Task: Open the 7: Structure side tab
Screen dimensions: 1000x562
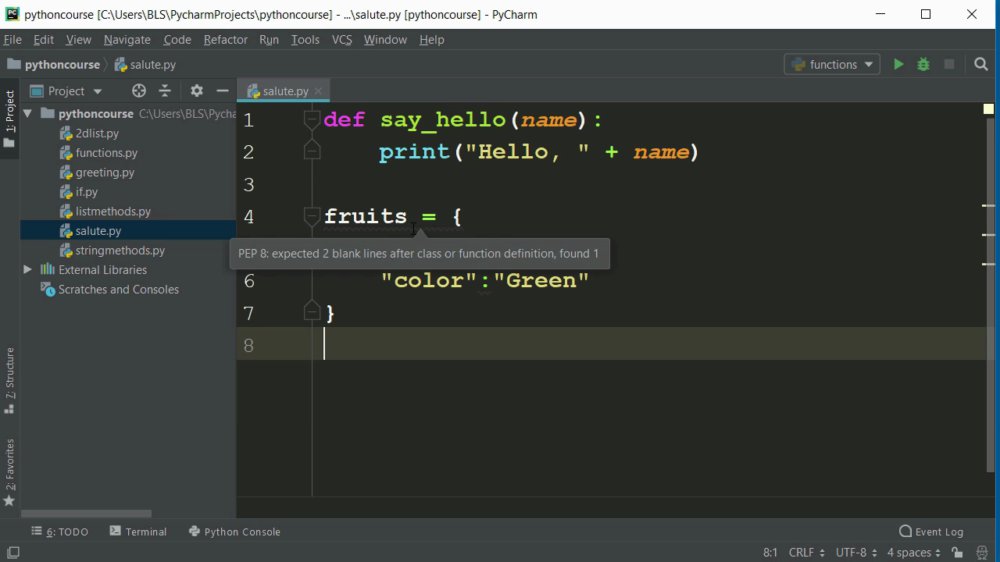Action: coord(10,381)
